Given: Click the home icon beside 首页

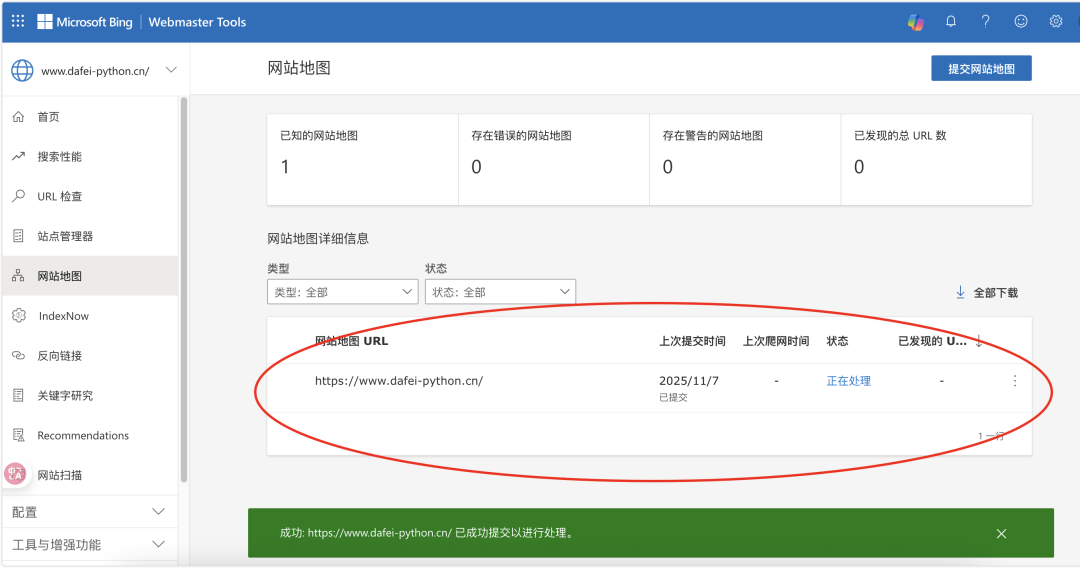Looking at the screenshot, I should click(x=19, y=117).
